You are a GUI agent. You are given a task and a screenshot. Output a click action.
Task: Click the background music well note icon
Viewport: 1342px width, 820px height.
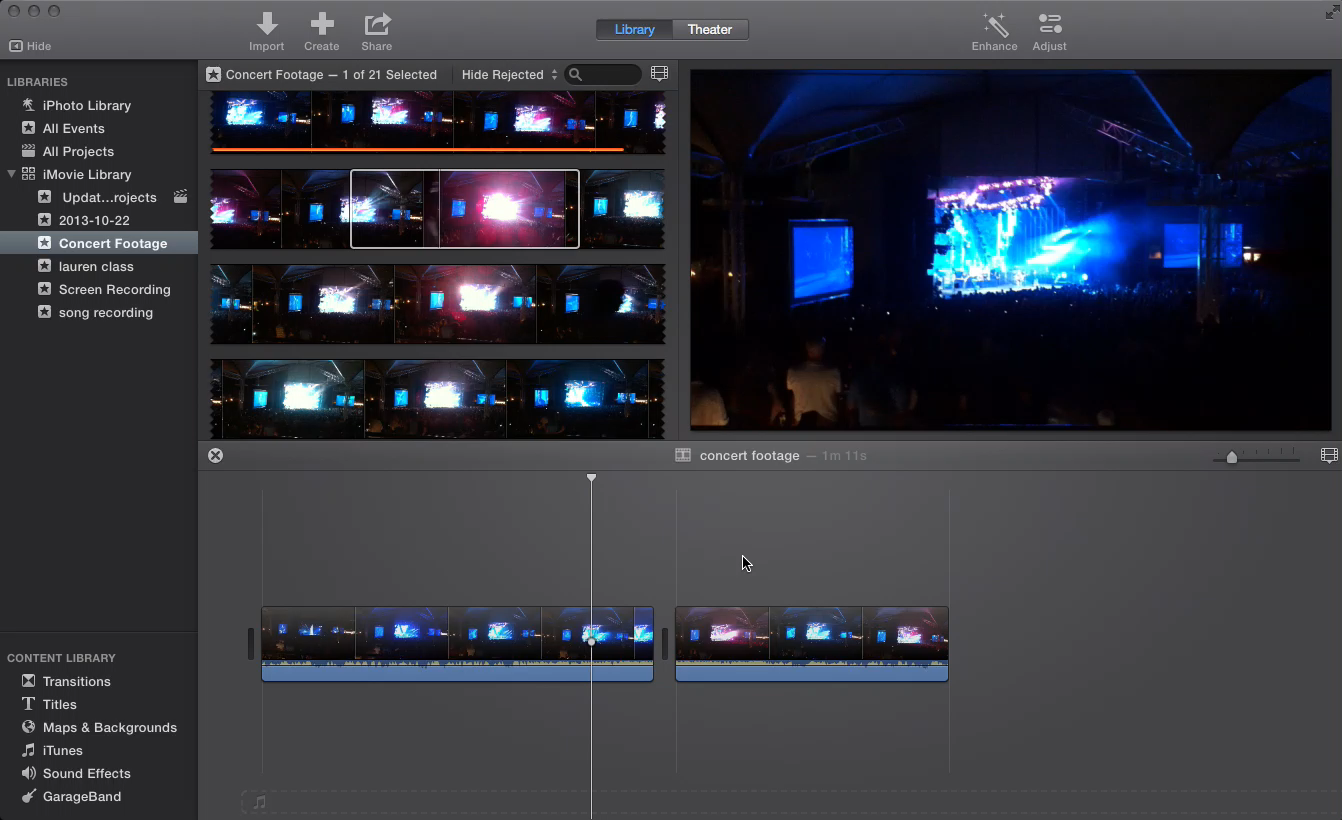coord(259,802)
